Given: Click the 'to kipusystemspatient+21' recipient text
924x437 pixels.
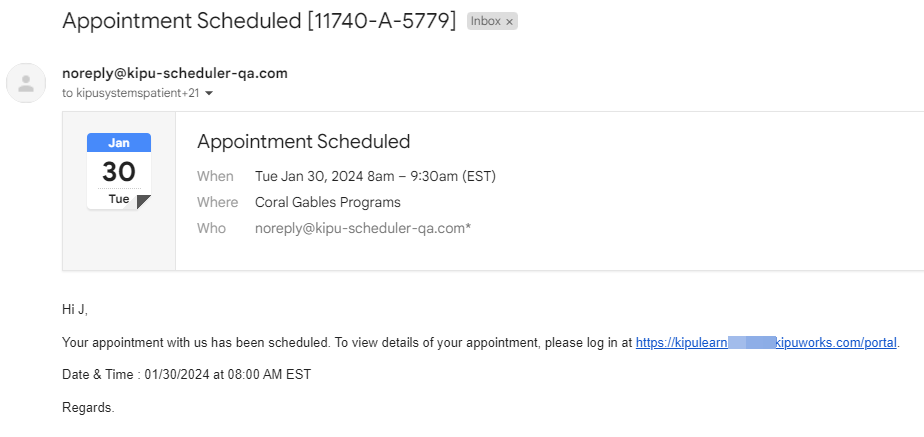Looking at the screenshot, I should point(131,93).
